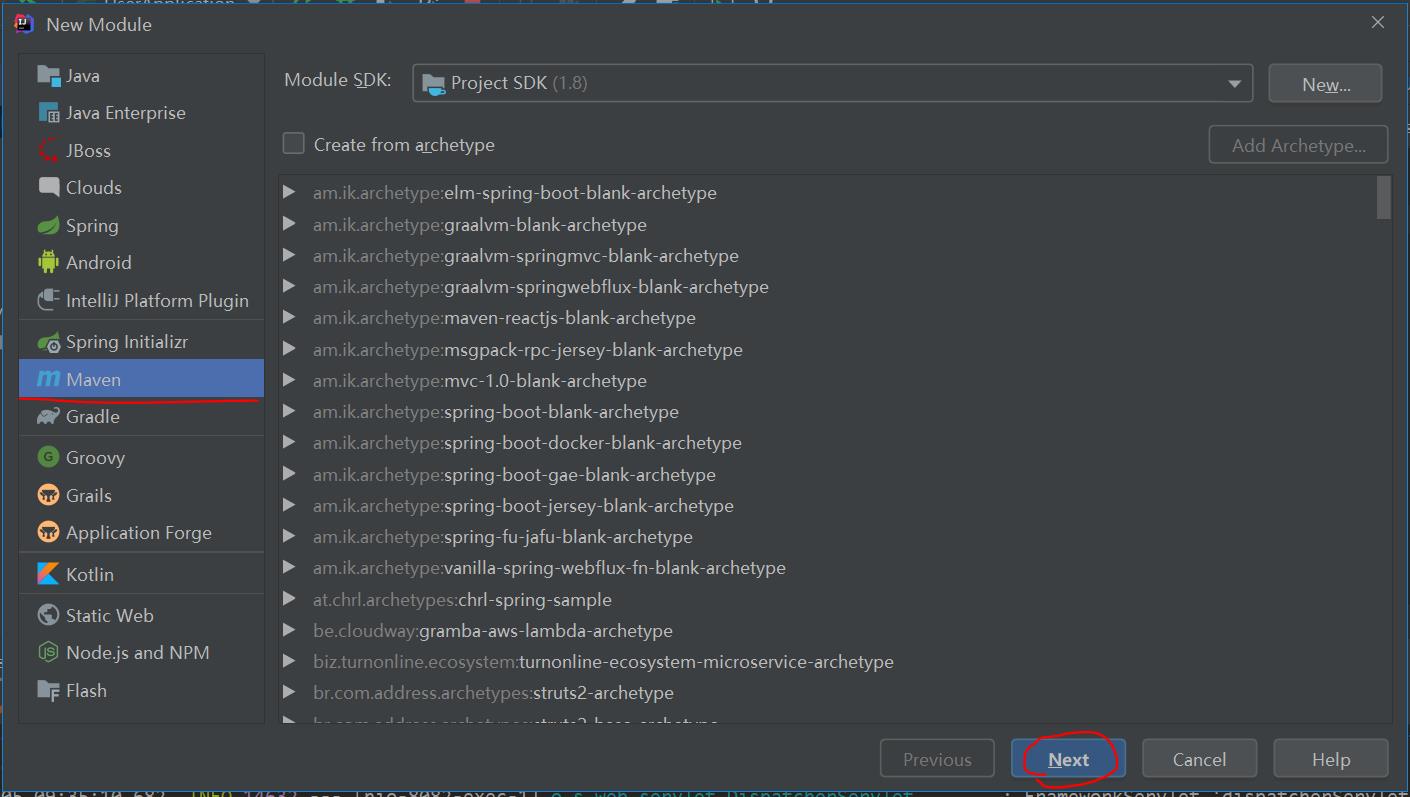Image resolution: width=1410 pixels, height=797 pixels.
Task: Open Help for the dialog
Action: tap(1331, 759)
